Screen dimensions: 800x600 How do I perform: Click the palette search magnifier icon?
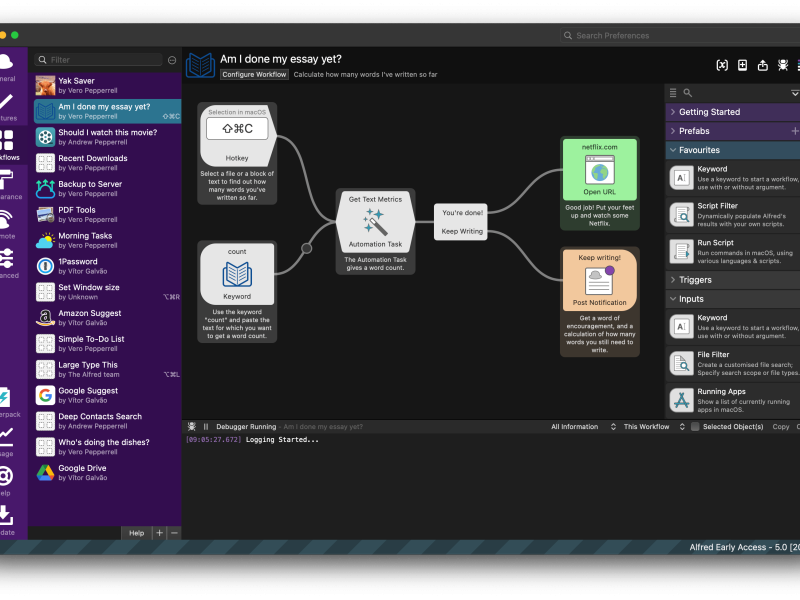688,93
